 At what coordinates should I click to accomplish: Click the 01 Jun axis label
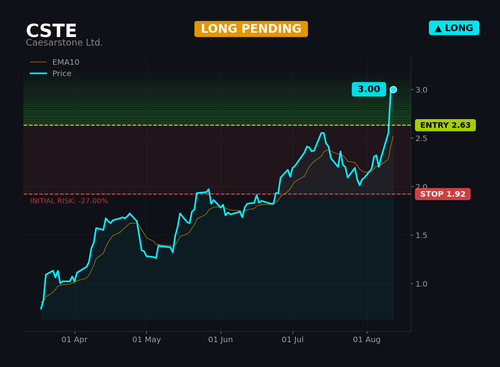tap(220, 340)
